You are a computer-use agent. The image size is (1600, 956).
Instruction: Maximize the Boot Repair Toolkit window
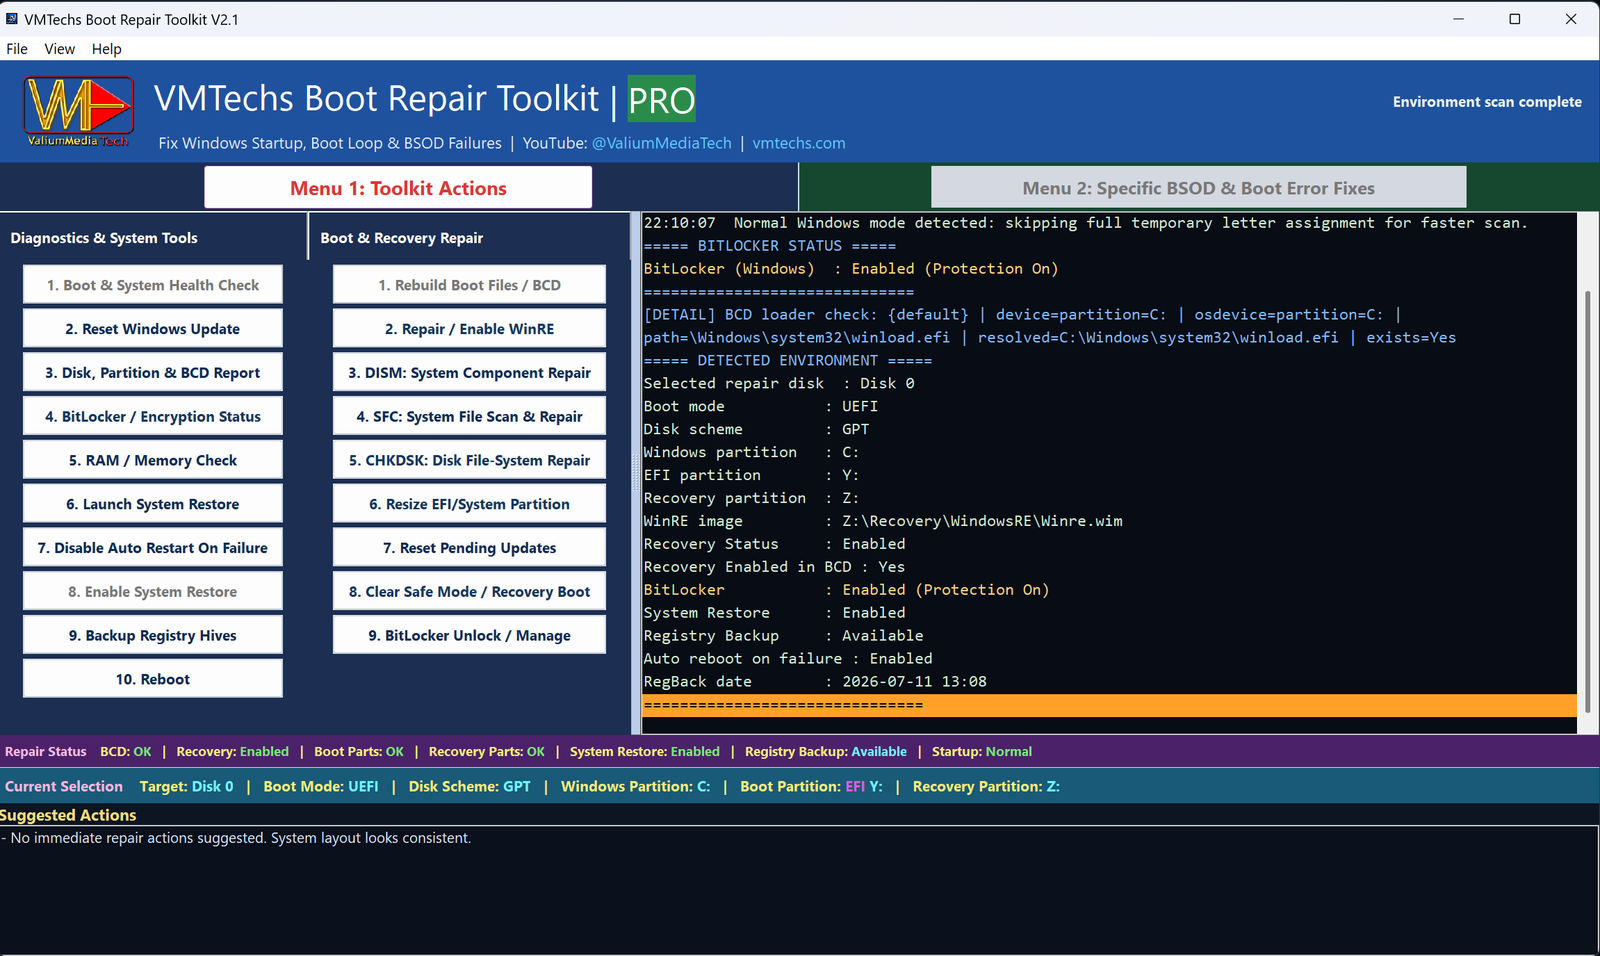pyautogui.click(x=1515, y=19)
